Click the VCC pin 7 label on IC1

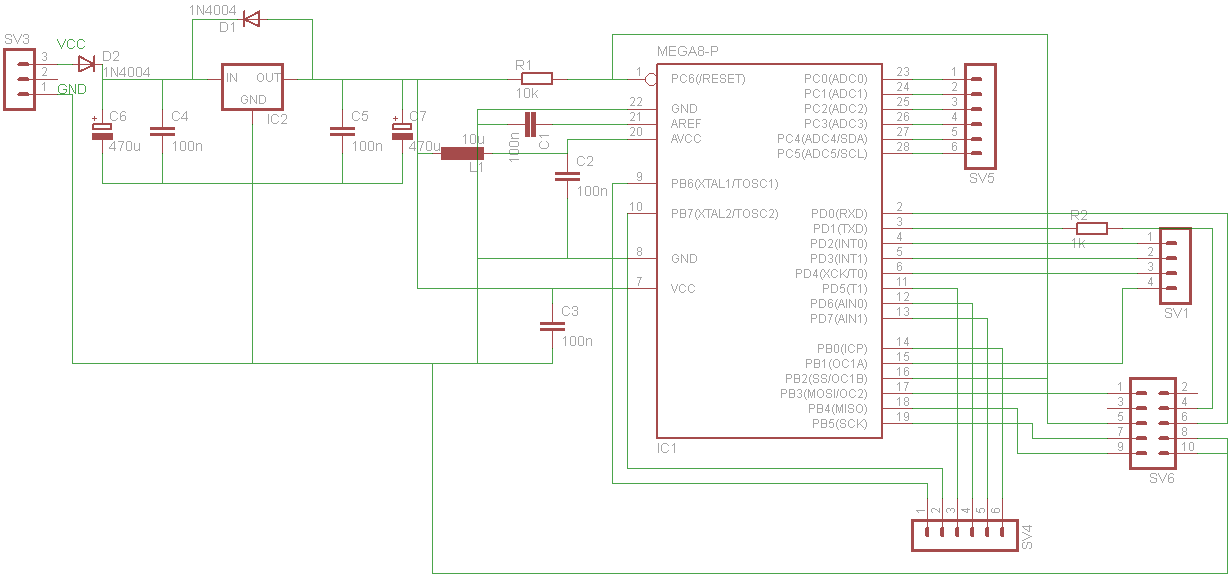(x=683, y=289)
